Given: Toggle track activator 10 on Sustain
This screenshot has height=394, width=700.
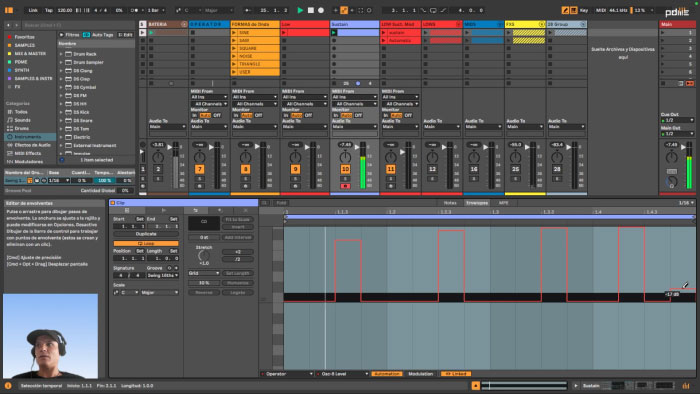Looking at the screenshot, I should (x=345, y=169).
